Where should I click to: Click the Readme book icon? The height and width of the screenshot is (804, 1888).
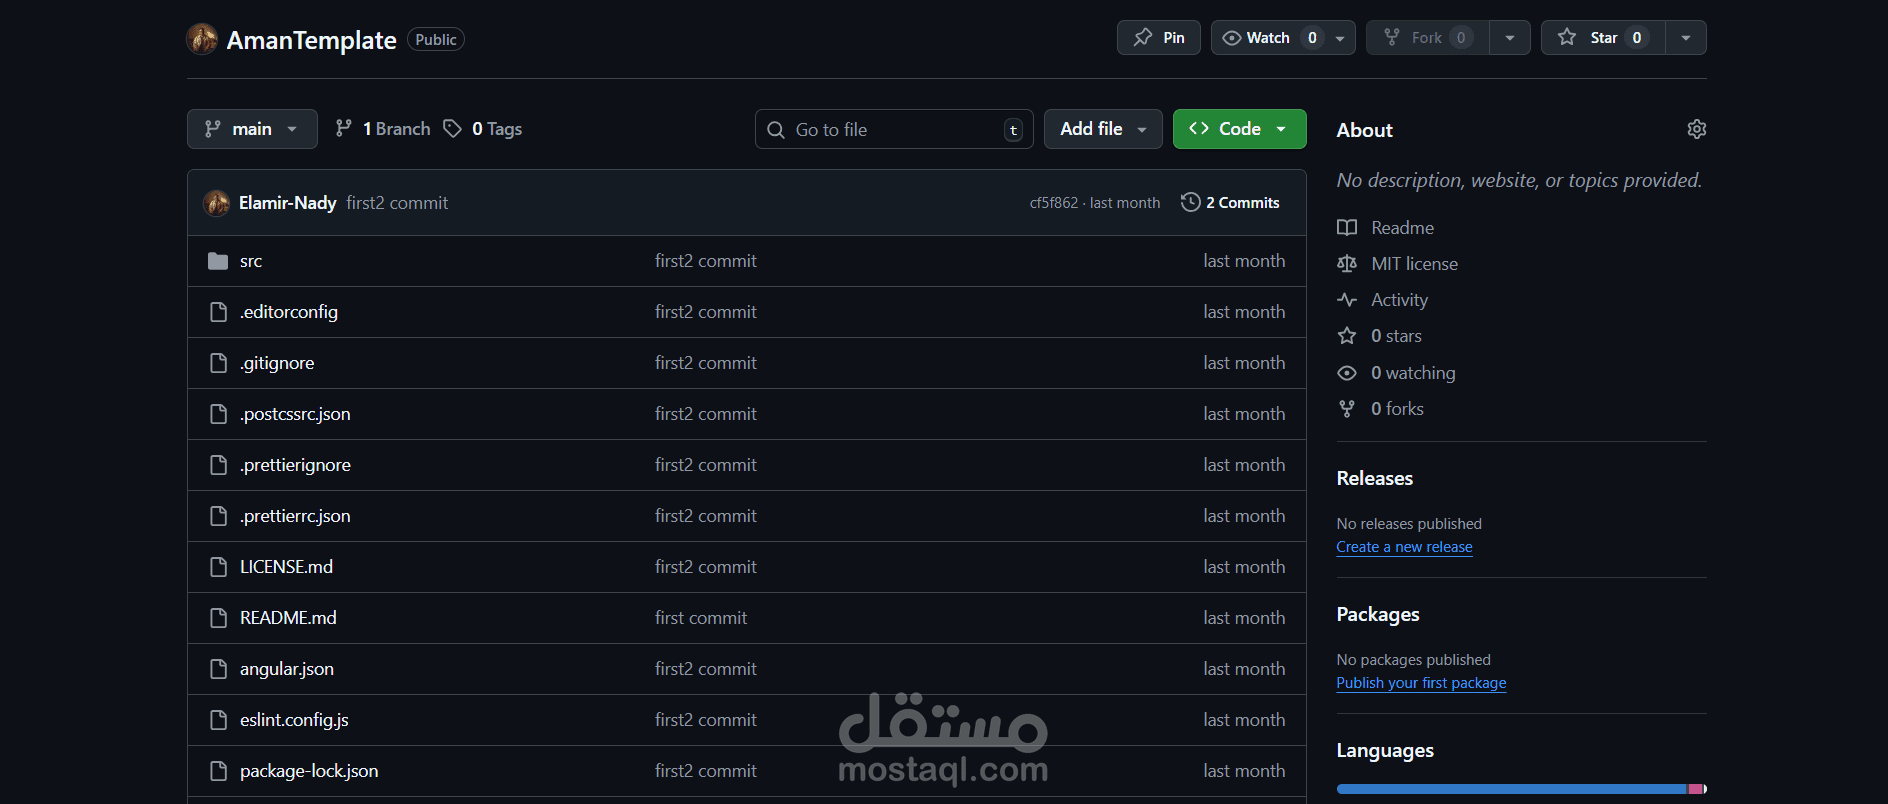coord(1347,227)
